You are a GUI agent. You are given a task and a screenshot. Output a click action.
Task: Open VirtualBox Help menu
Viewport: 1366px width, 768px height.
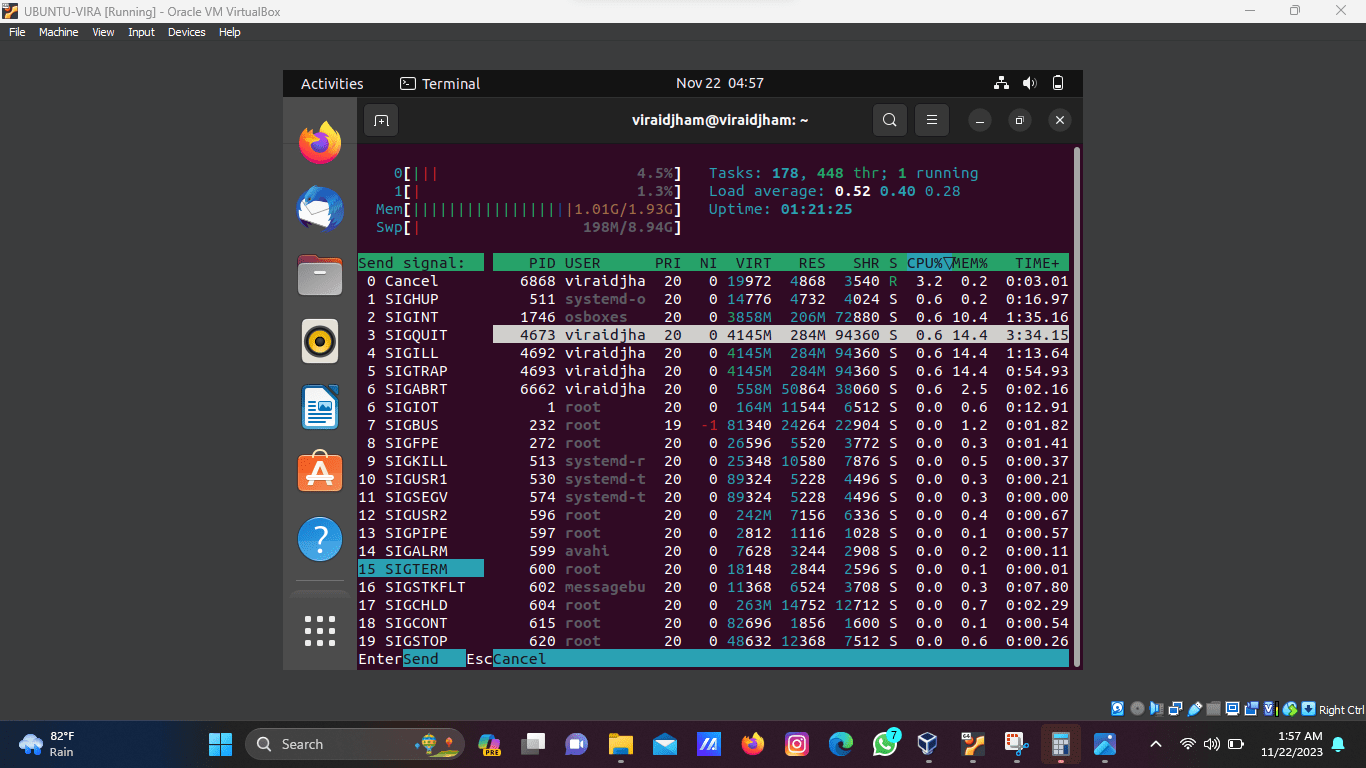[230, 32]
